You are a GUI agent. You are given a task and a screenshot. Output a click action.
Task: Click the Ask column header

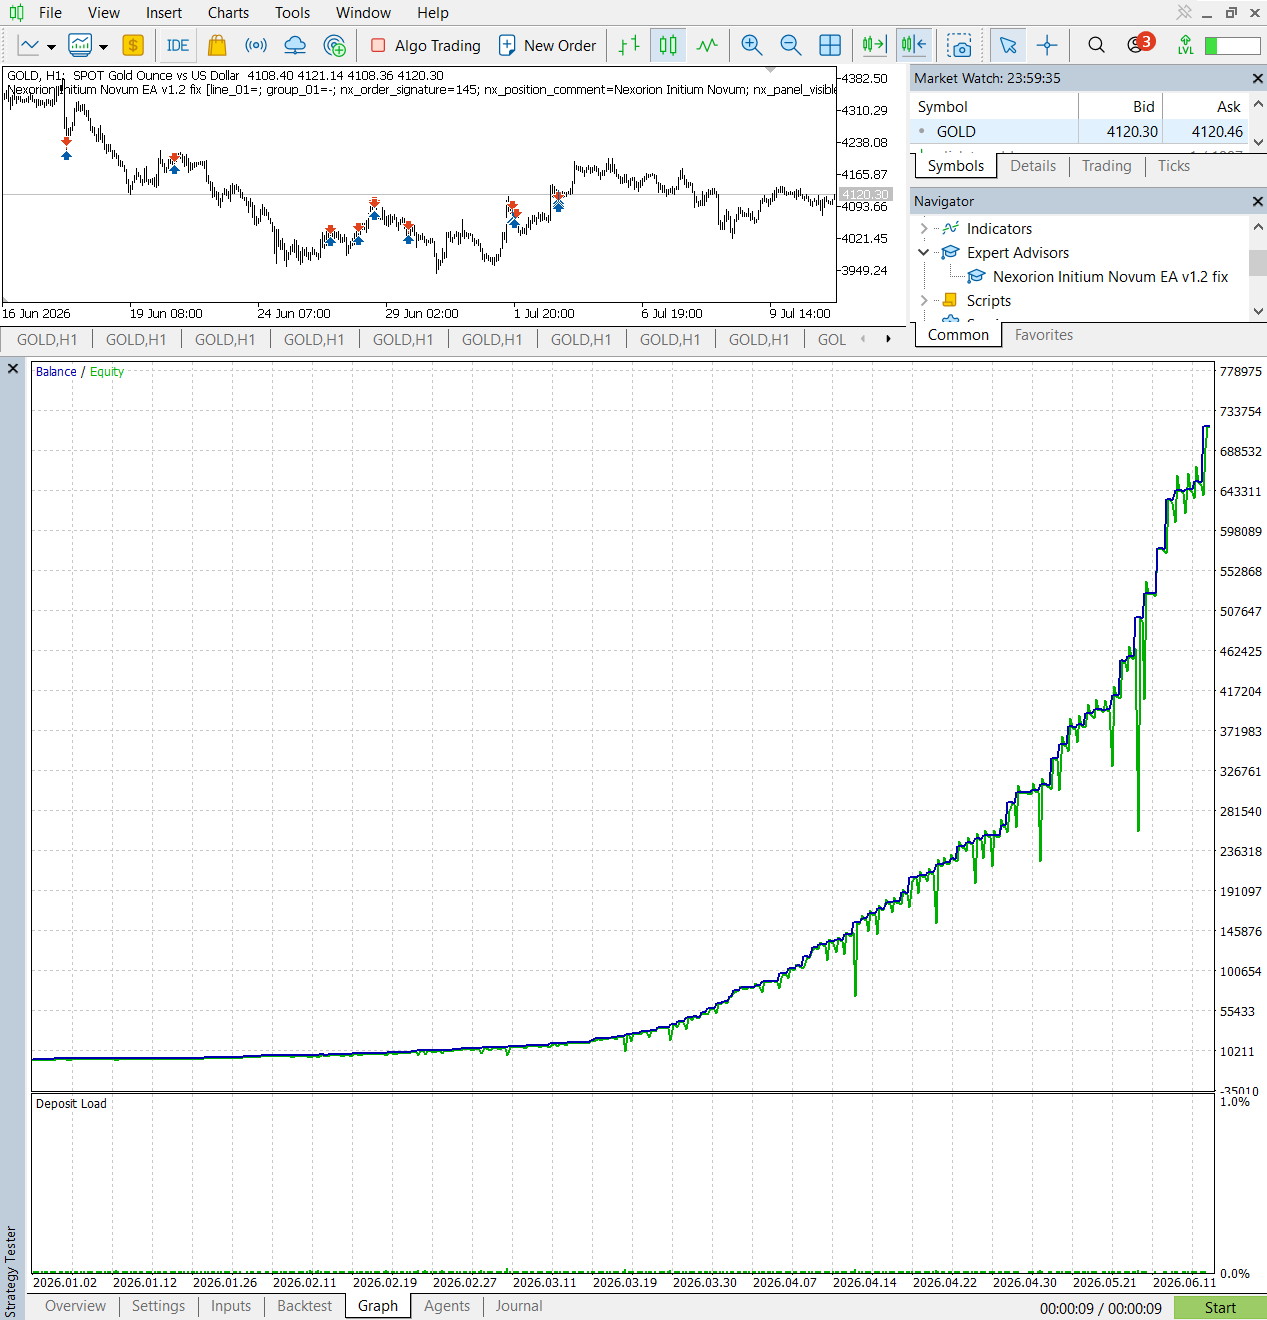coord(1205,107)
